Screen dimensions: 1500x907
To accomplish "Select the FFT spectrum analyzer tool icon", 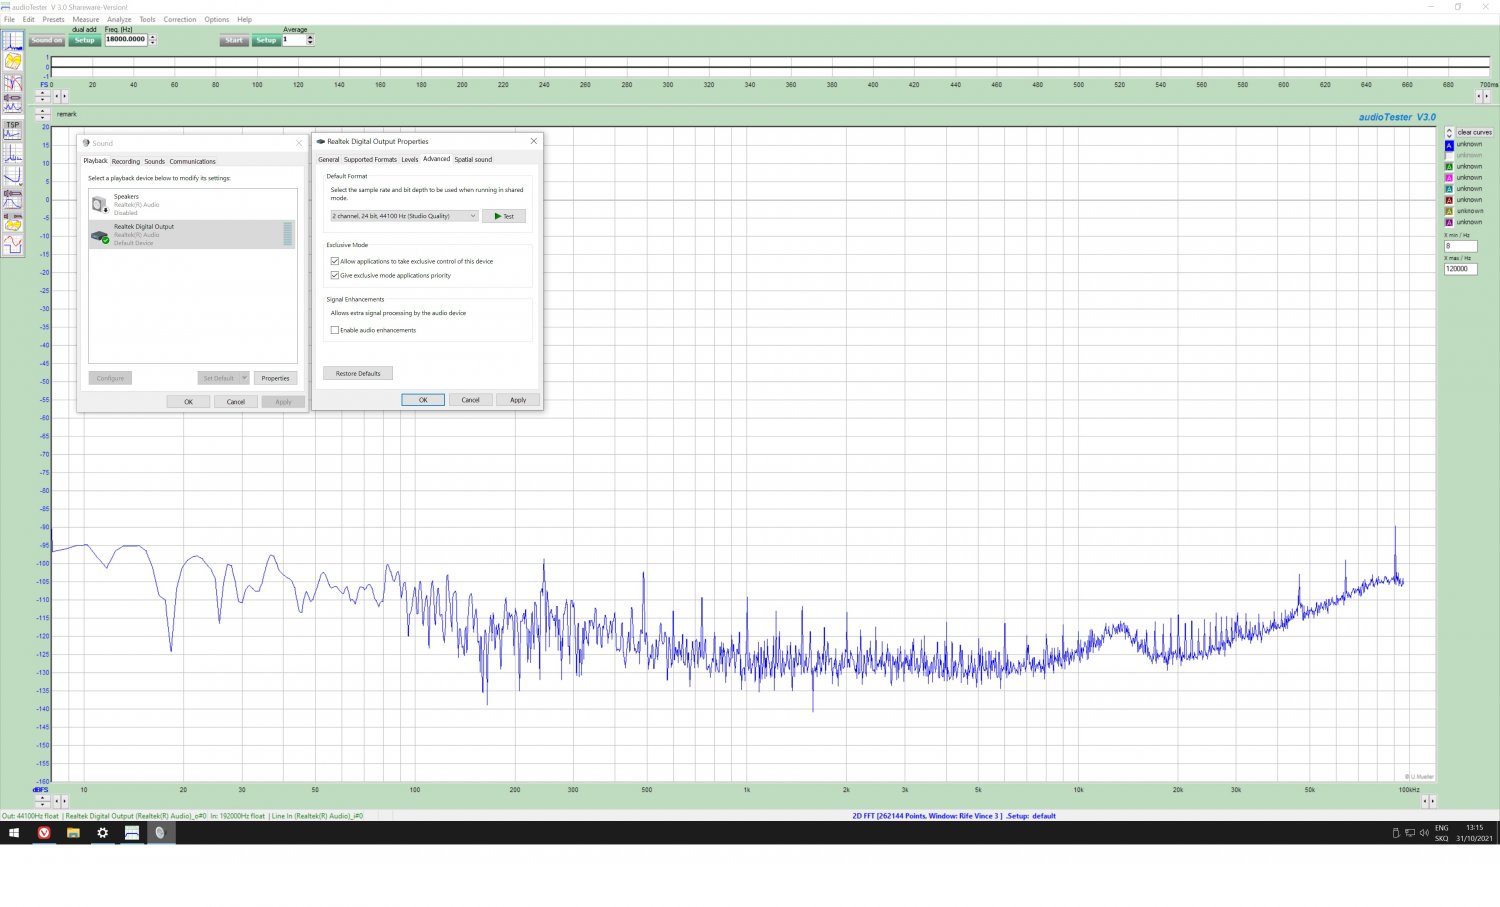I will pyautogui.click(x=13, y=41).
